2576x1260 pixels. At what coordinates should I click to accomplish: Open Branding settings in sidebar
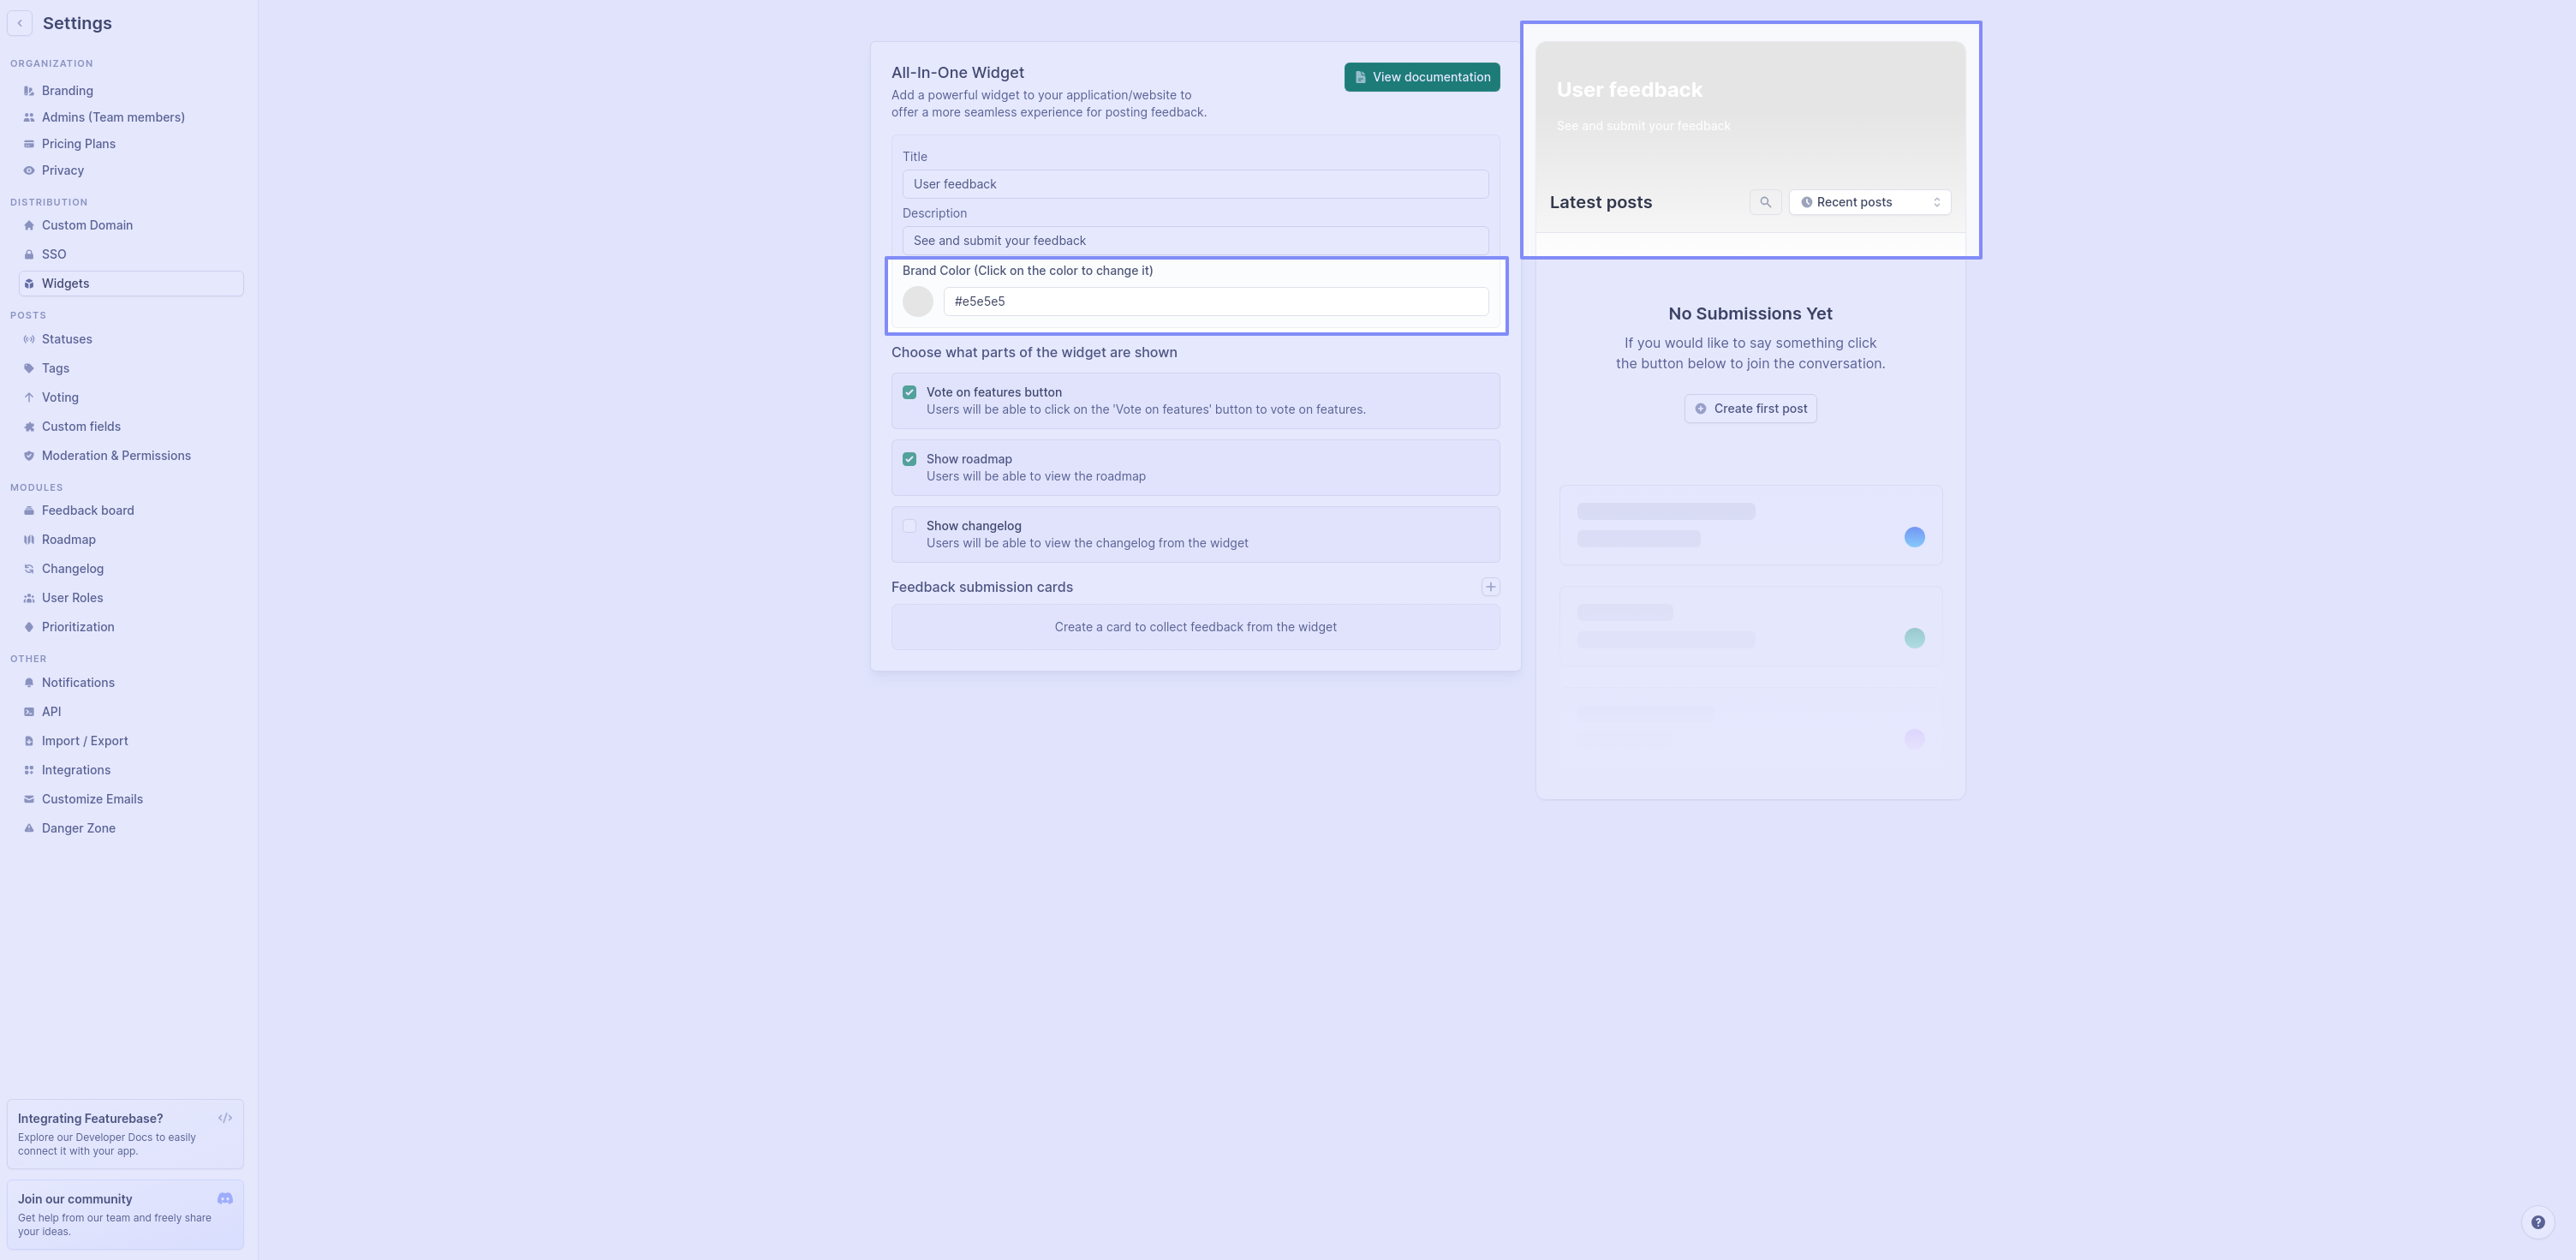click(x=67, y=91)
